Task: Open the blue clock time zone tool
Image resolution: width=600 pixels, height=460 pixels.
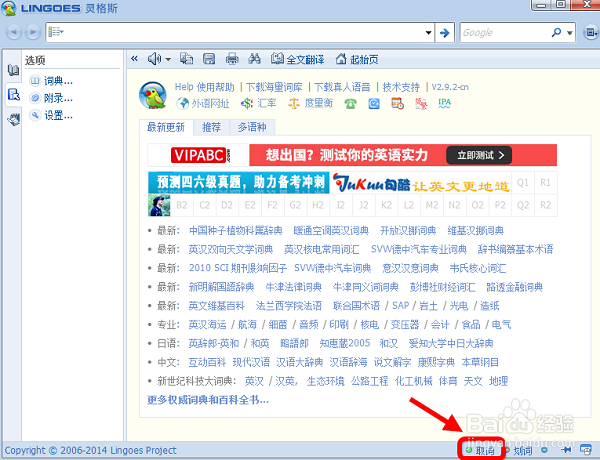Action: click(x=374, y=104)
